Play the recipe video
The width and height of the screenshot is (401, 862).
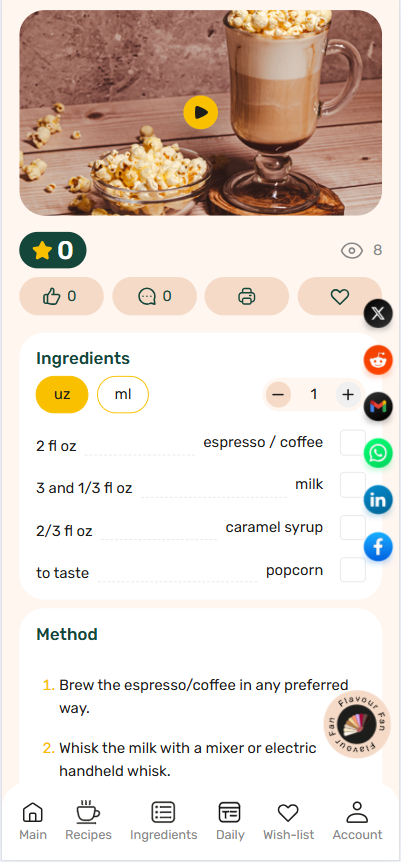pos(201,113)
